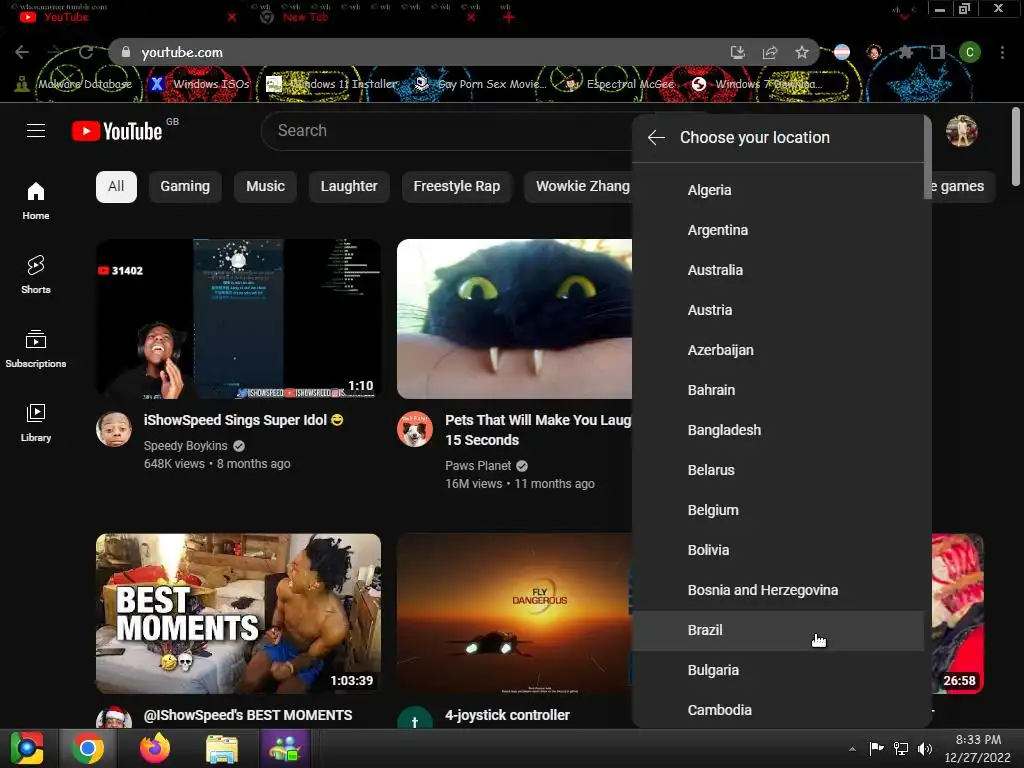Viewport: 1024px width, 768px height.
Task: Open the Speedy Boykins channel name link
Action: (x=185, y=445)
